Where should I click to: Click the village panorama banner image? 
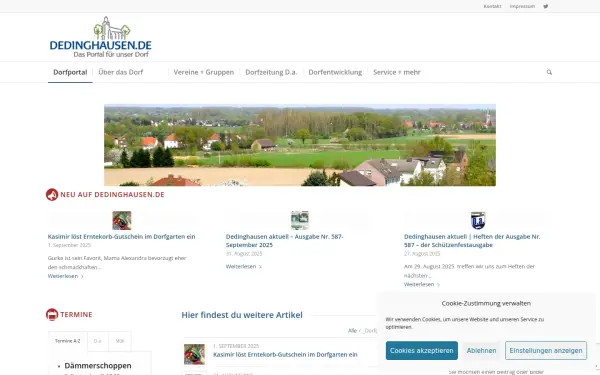(x=300, y=145)
